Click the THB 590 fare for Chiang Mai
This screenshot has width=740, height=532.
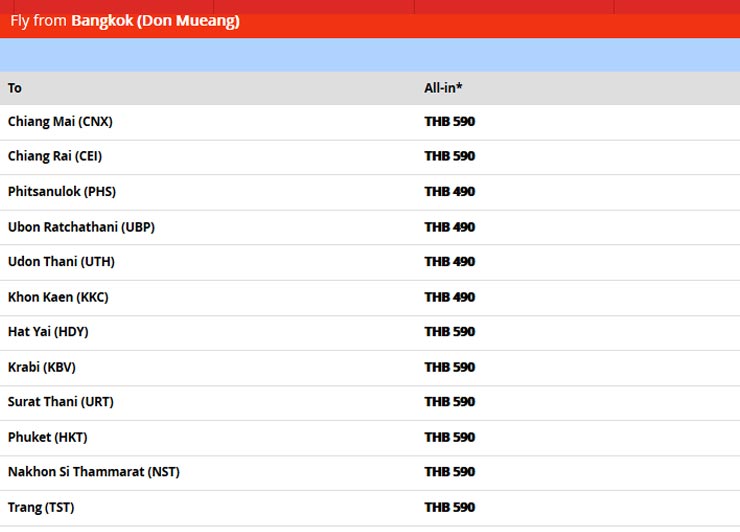[x=449, y=122]
